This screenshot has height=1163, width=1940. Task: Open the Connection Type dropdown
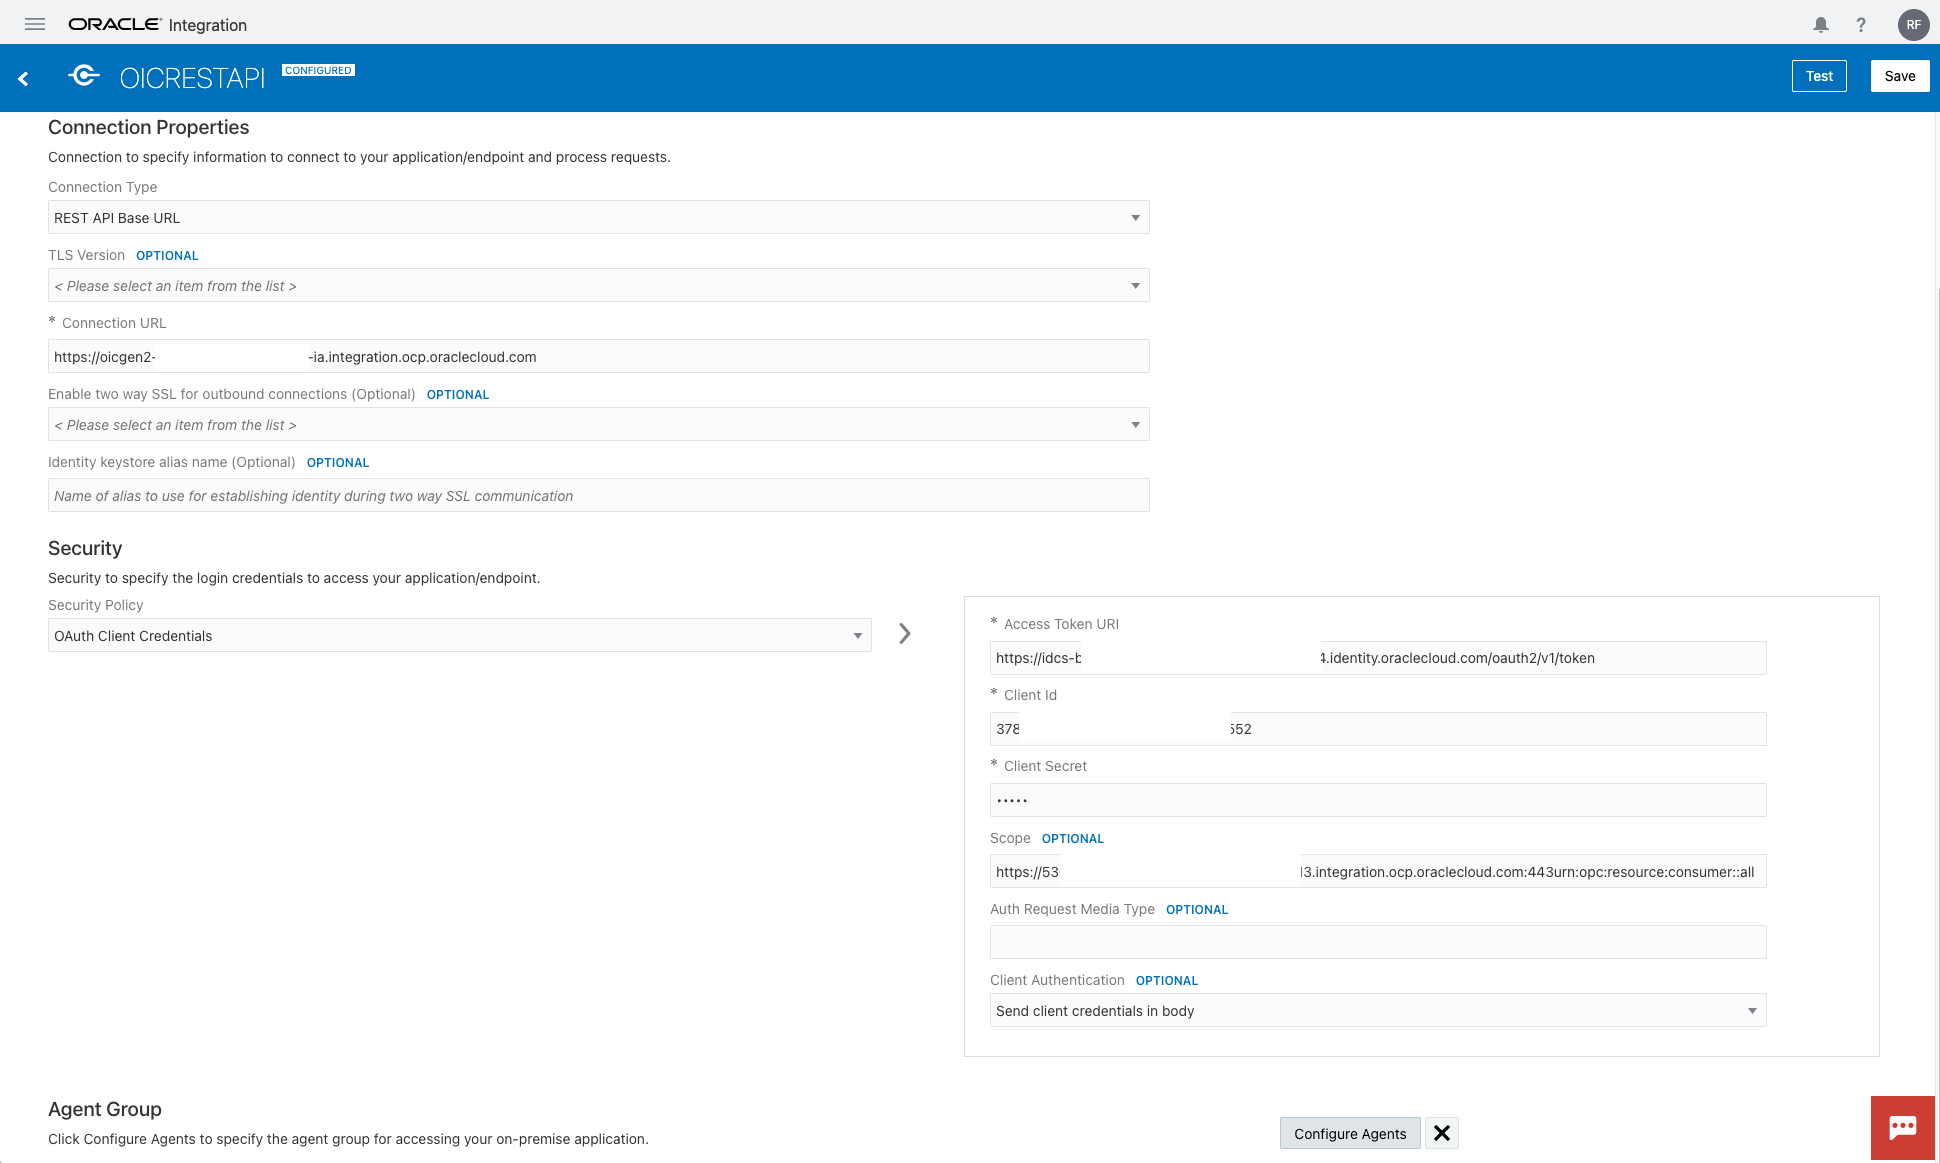[x=1135, y=217]
